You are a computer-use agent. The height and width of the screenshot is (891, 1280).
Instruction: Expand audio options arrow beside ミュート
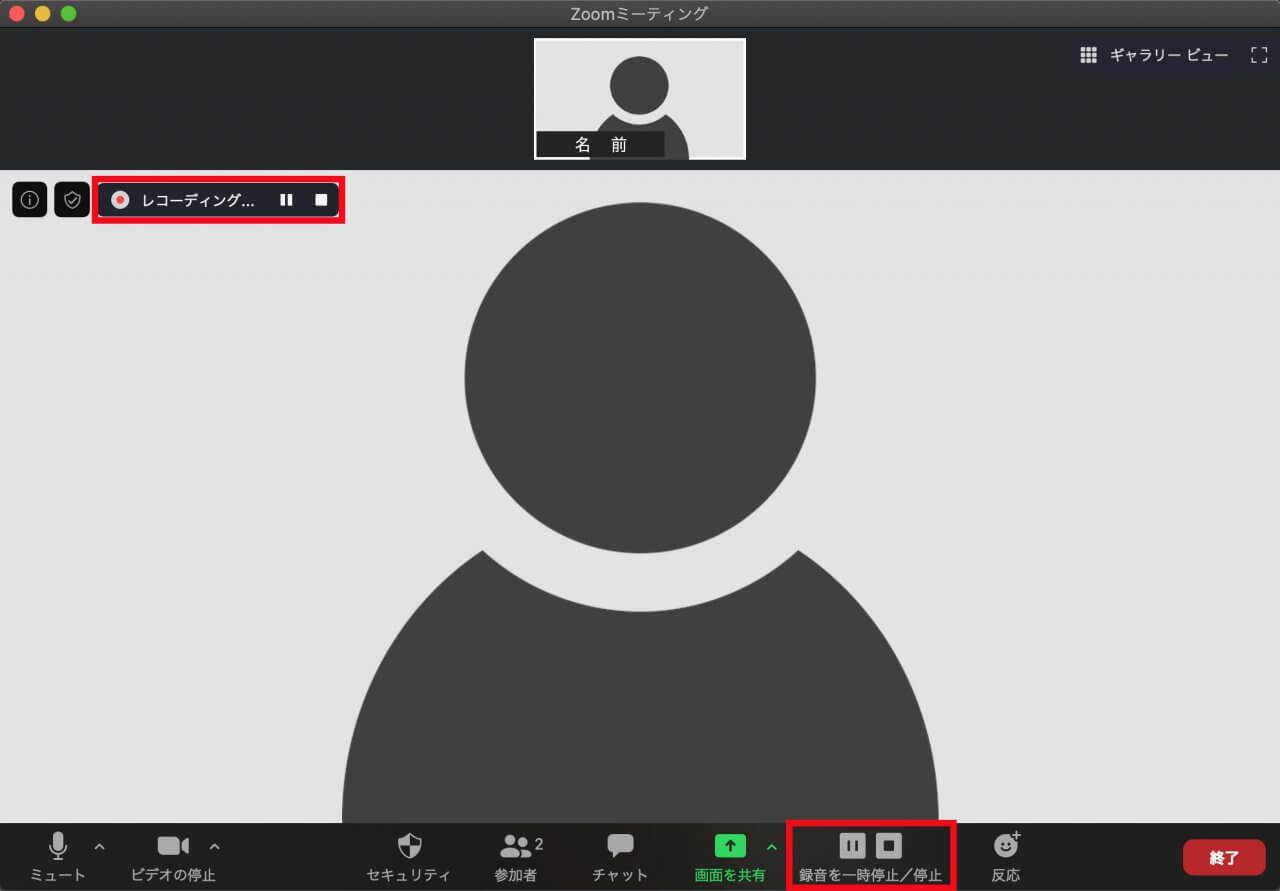(99, 847)
